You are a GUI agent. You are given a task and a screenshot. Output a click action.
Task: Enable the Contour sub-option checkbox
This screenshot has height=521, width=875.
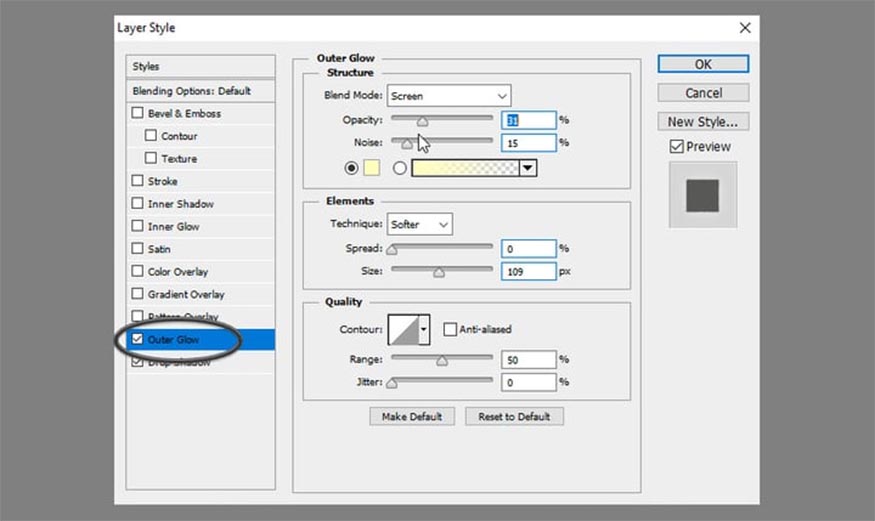point(151,136)
